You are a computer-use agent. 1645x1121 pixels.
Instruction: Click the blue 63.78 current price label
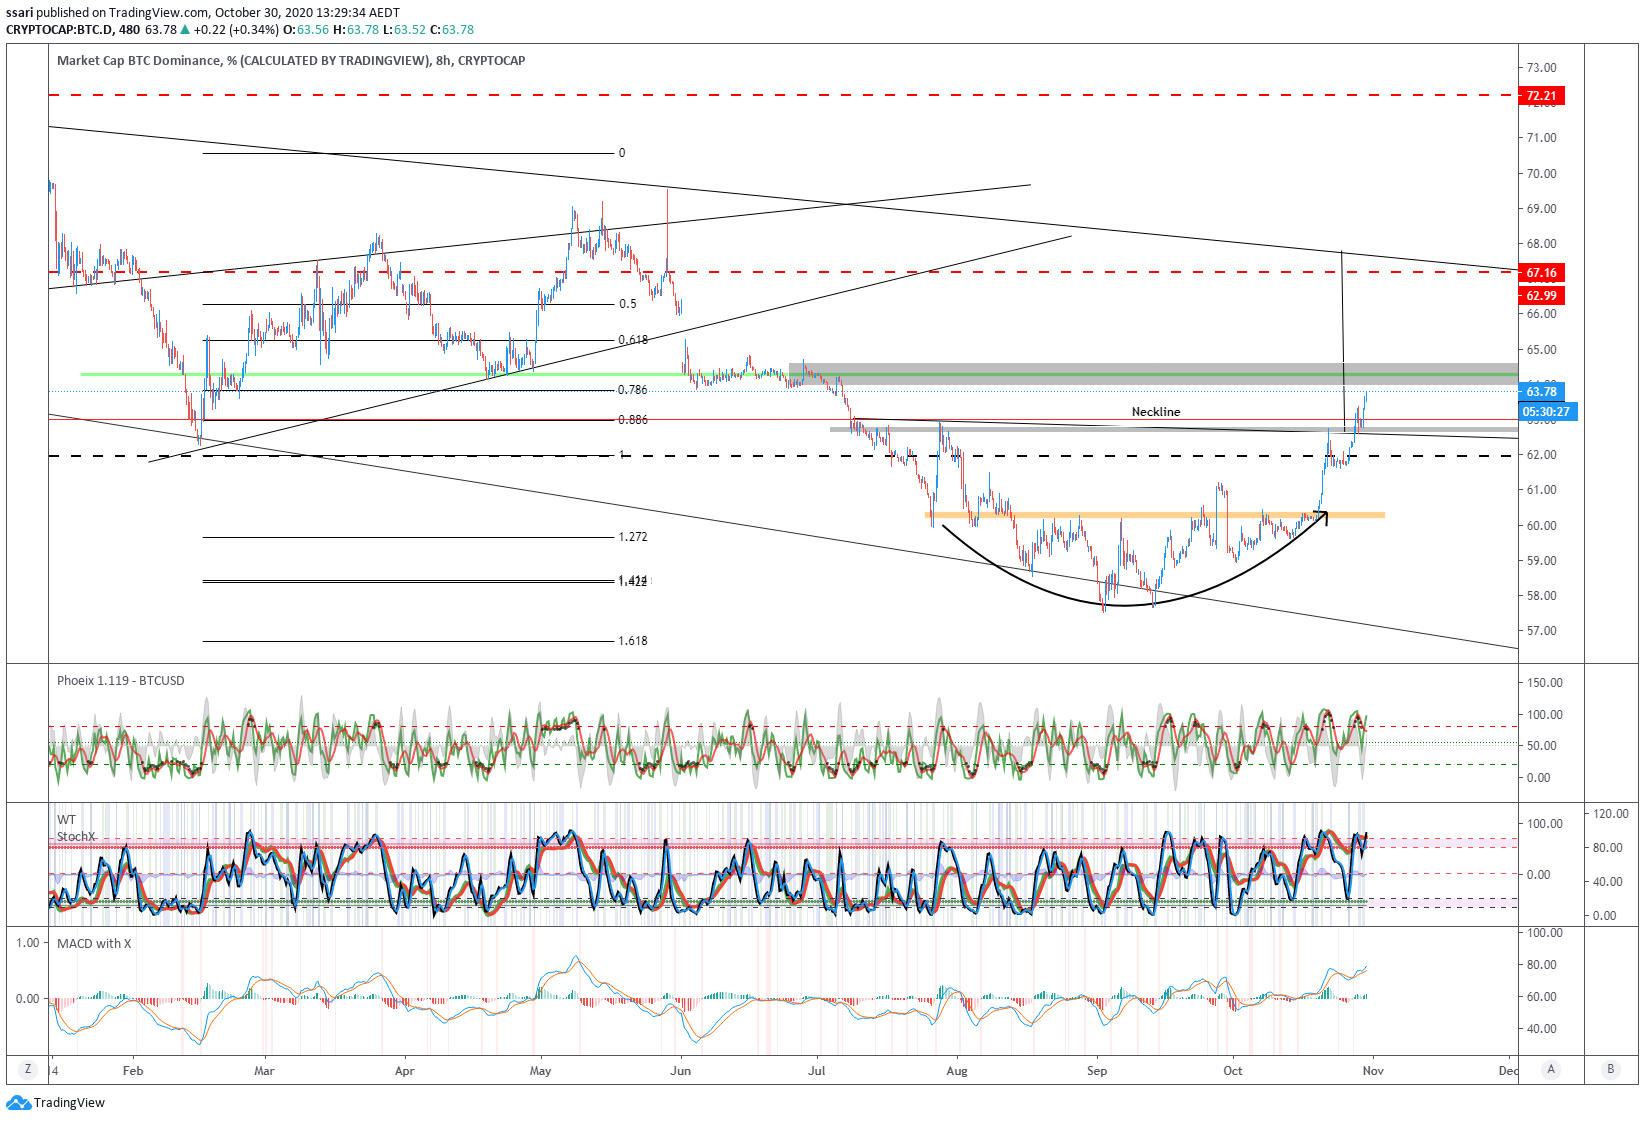tap(1541, 391)
